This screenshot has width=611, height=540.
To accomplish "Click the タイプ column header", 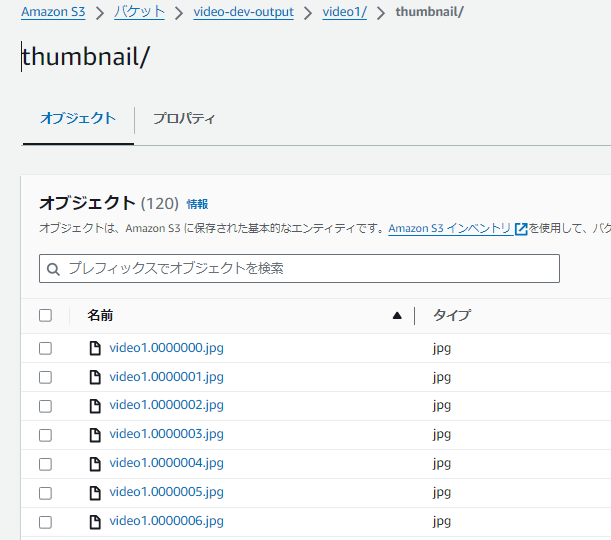I will coord(451,315).
